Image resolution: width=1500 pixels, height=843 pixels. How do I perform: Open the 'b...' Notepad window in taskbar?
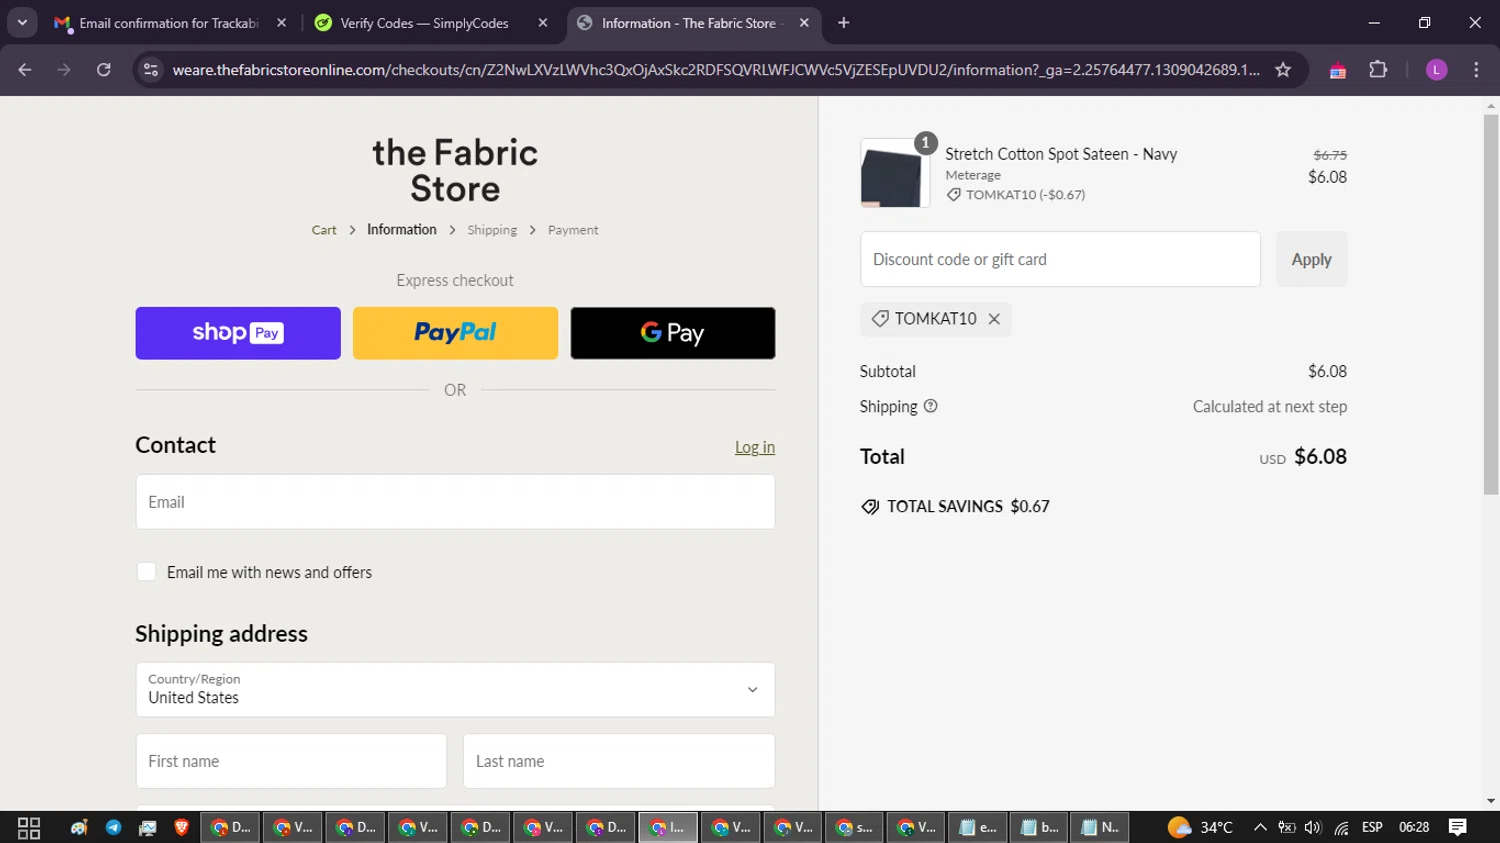pos(1039,828)
